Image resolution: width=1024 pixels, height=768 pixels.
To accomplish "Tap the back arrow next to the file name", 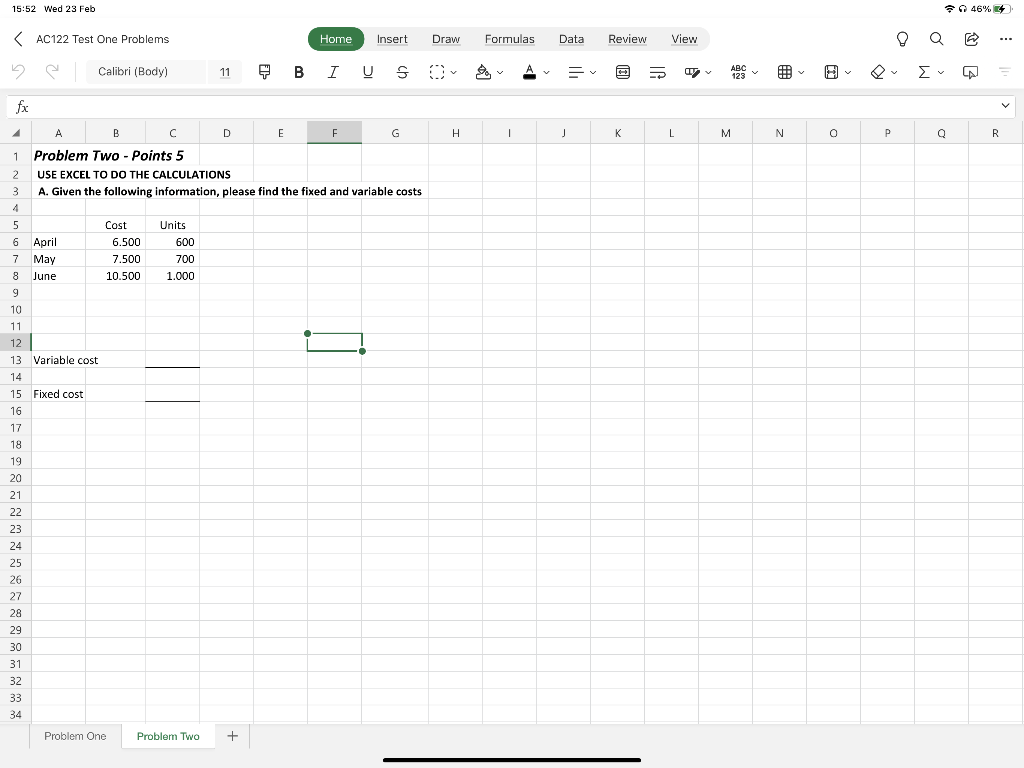I will coord(18,39).
